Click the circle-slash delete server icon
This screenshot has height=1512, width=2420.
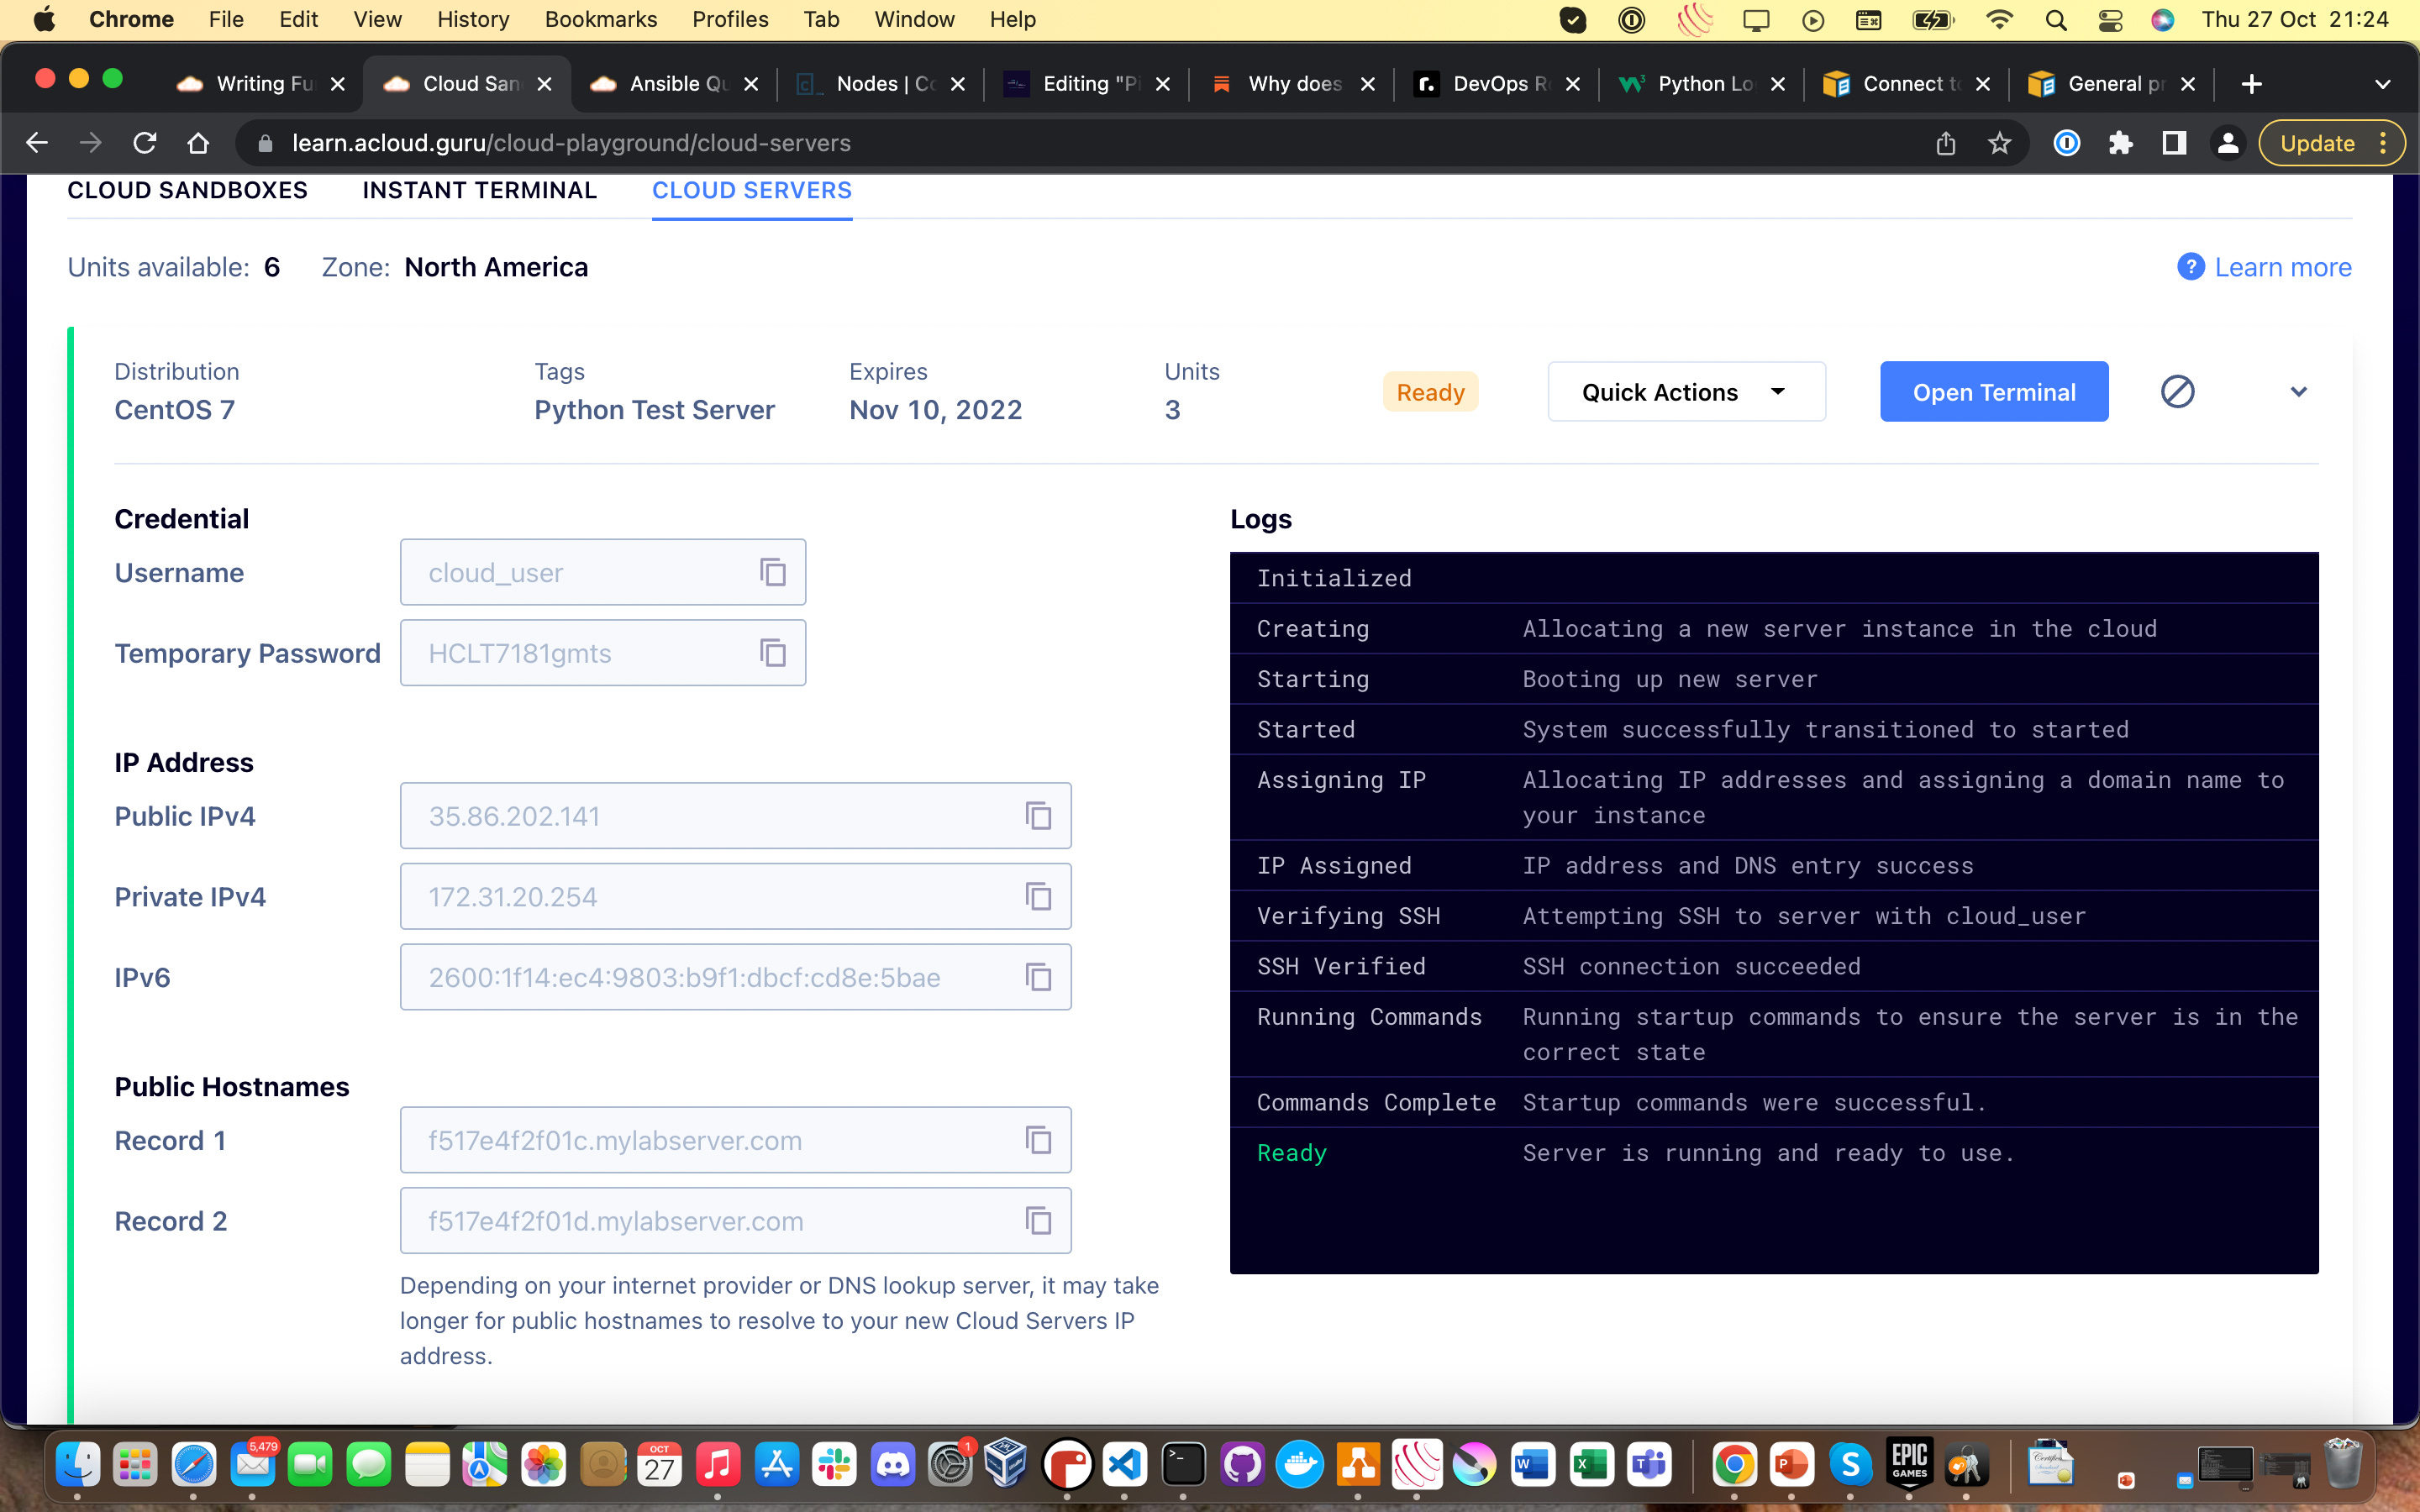[x=2177, y=392]
